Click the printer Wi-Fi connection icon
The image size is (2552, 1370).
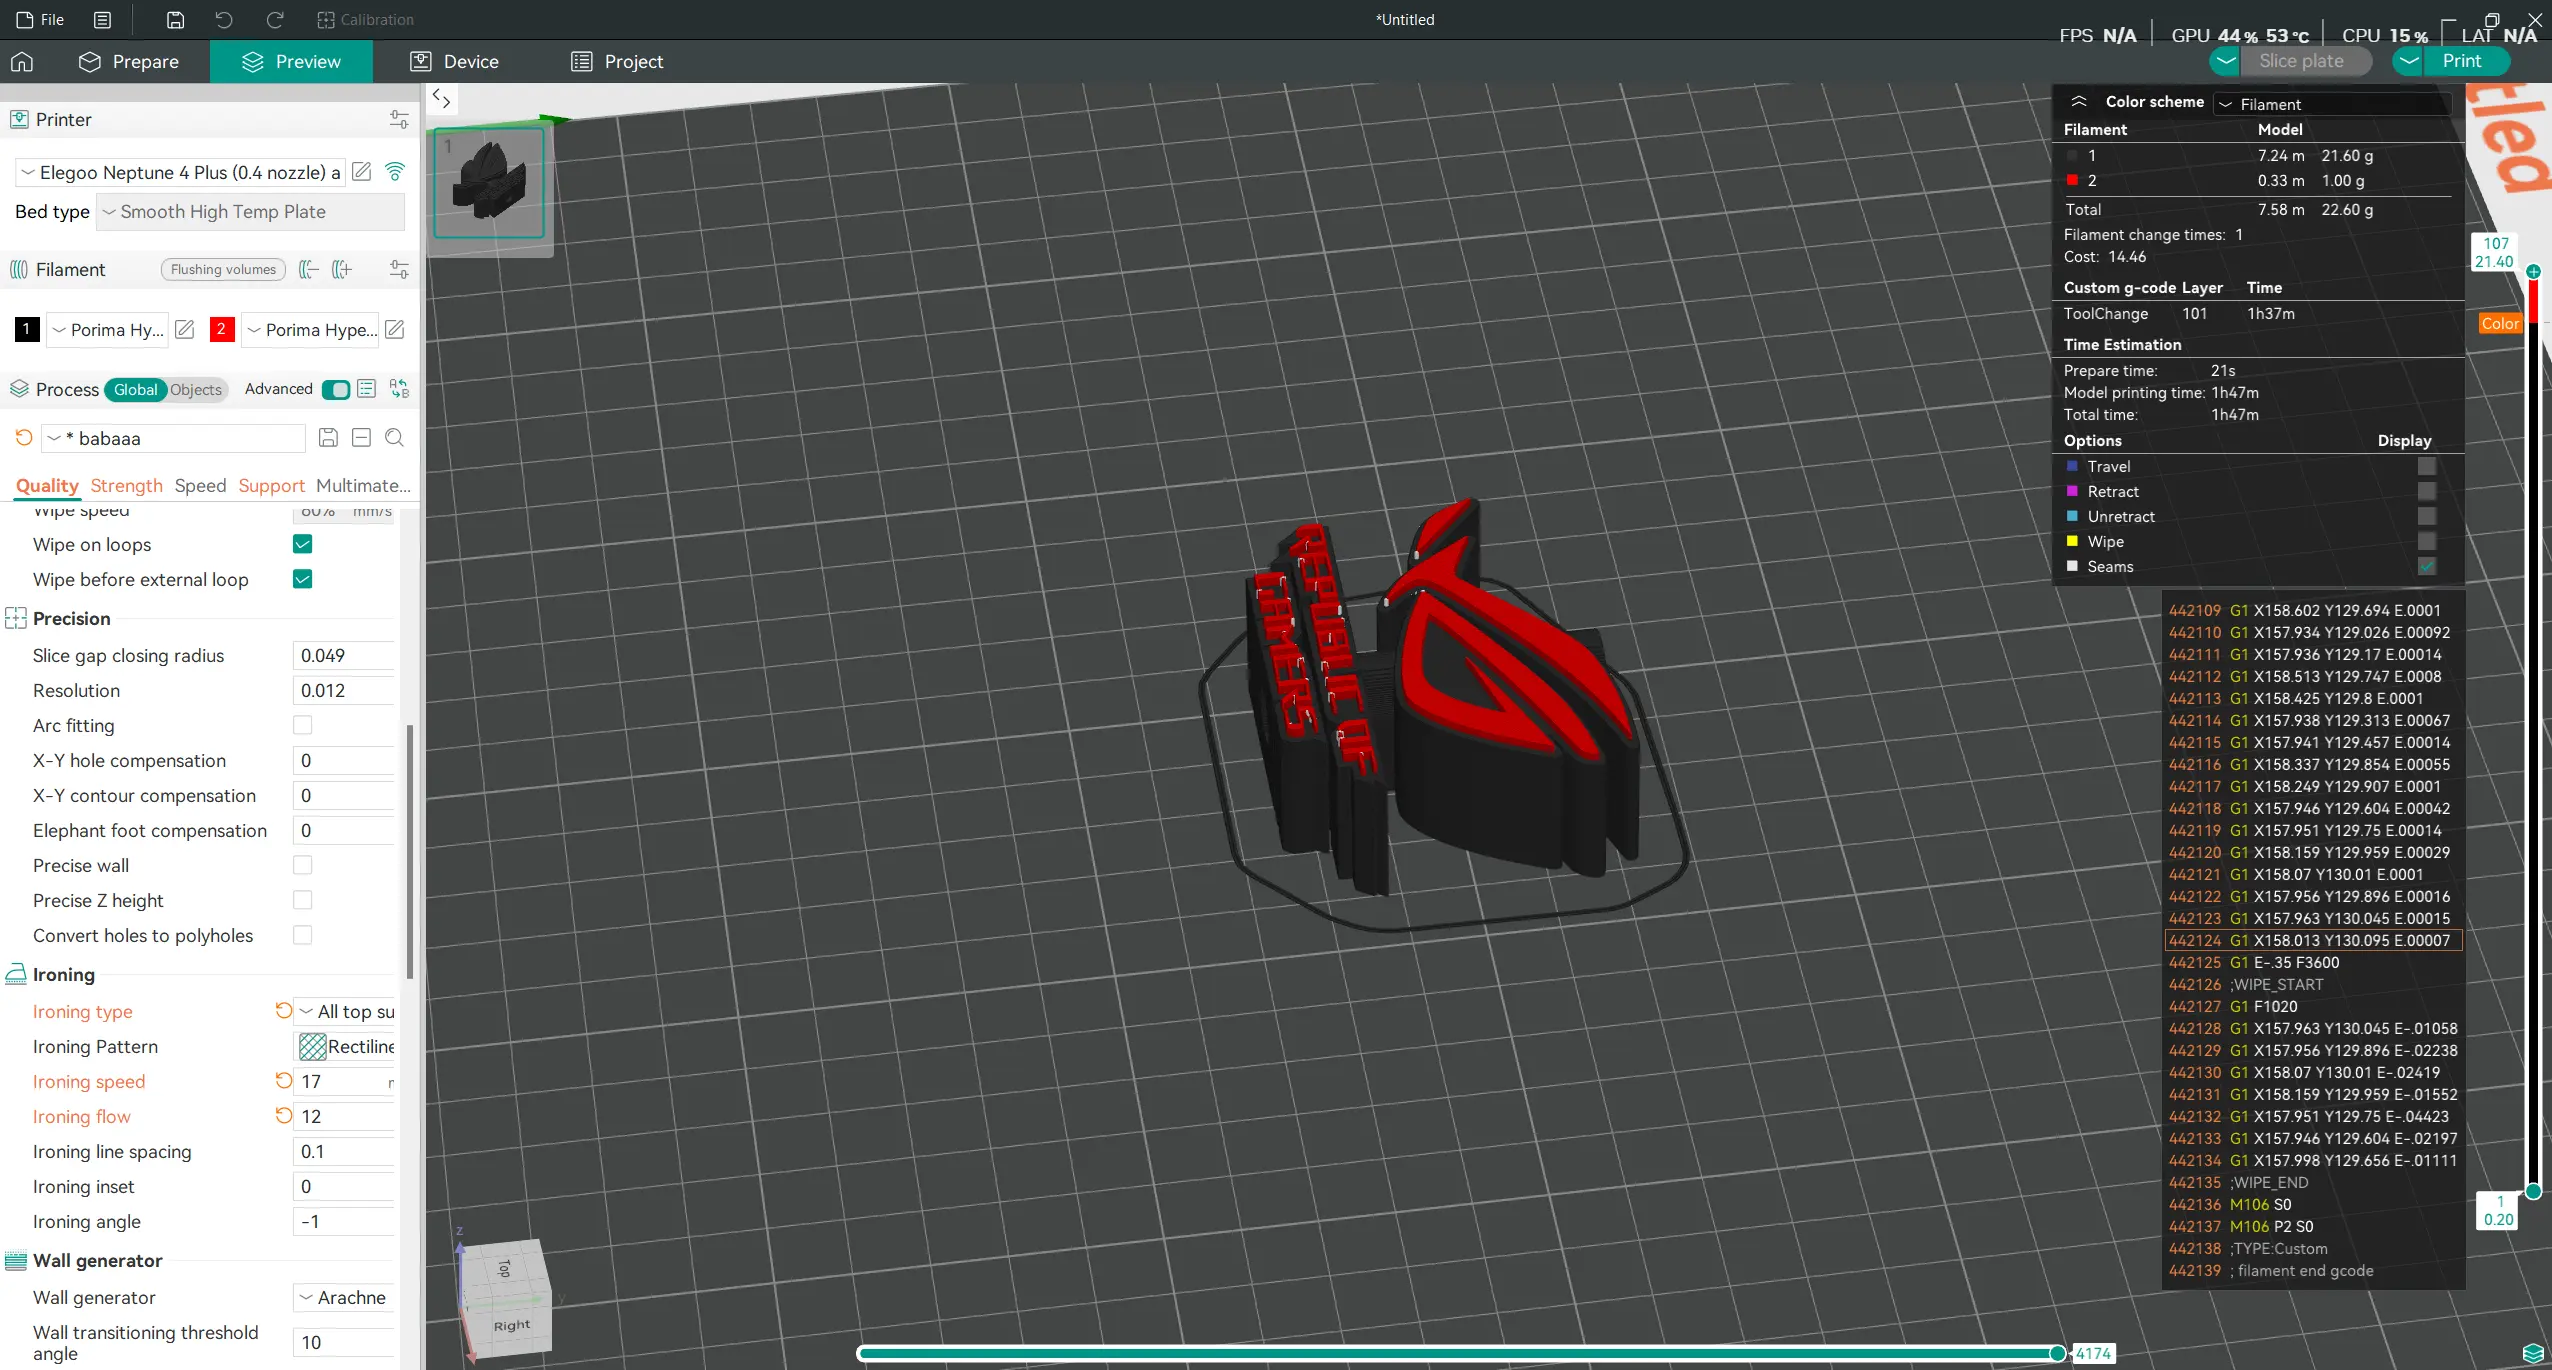coord(395,172)
